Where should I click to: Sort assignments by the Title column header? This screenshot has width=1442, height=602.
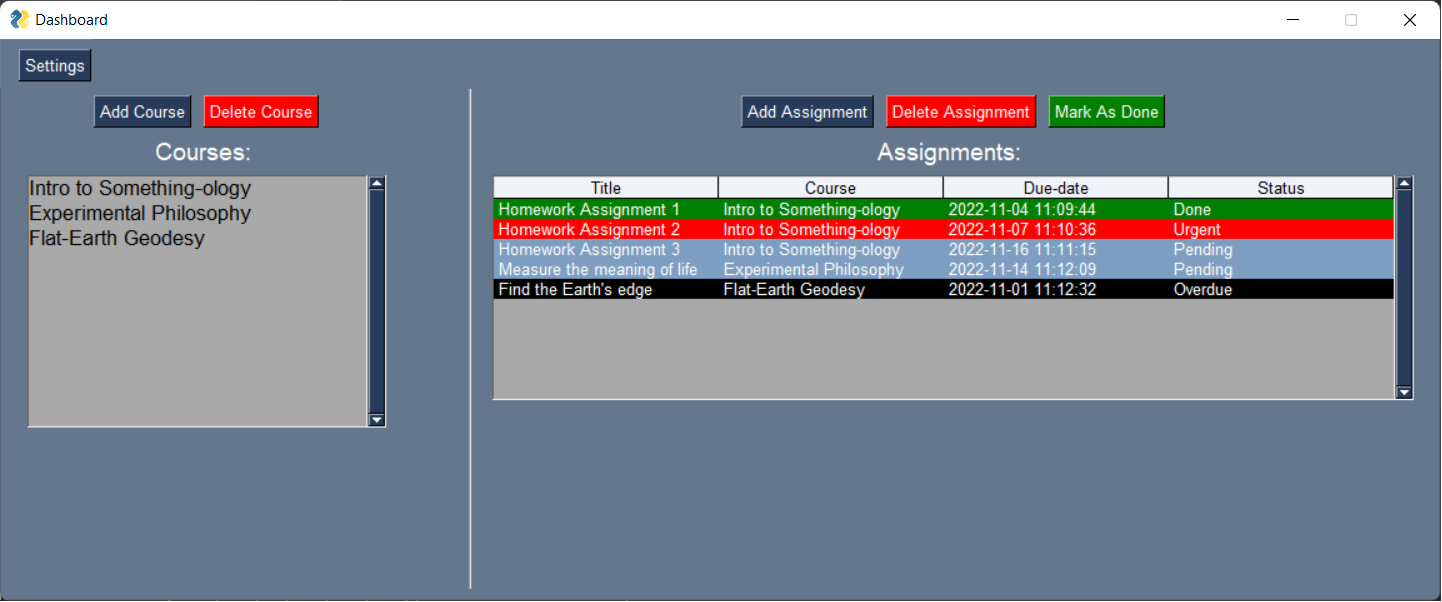[x=605, y=186]
